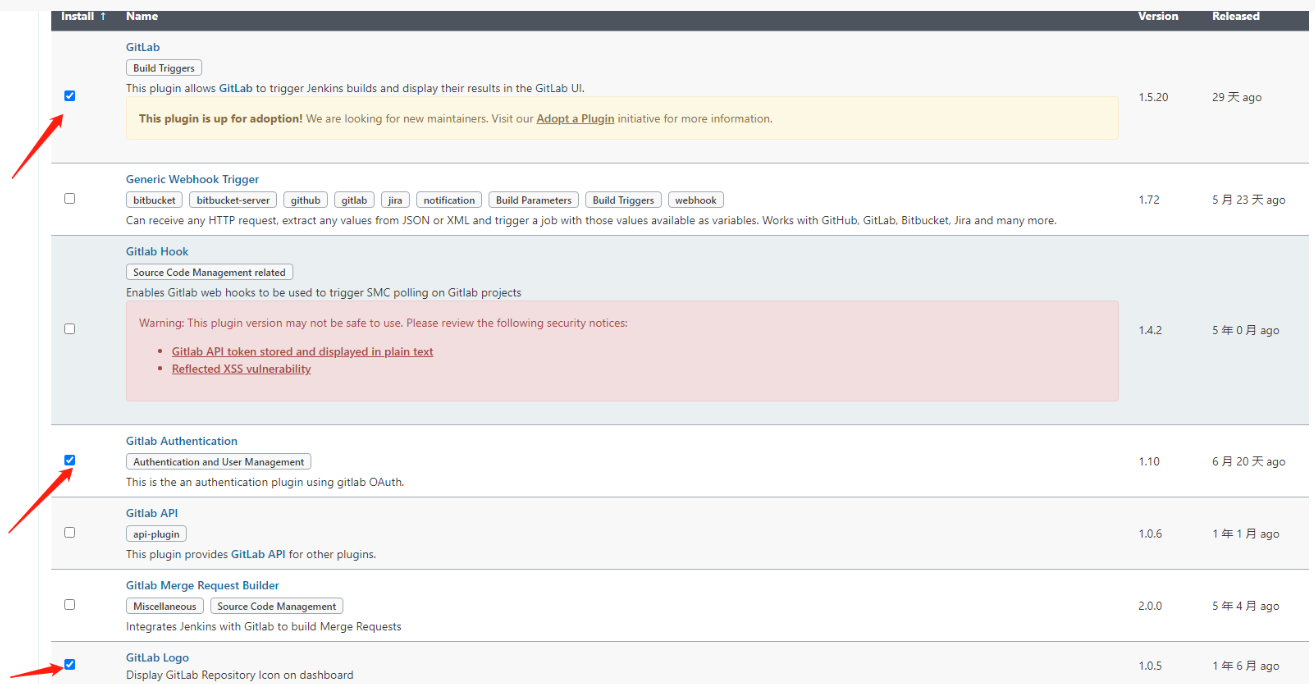This screenshot has width=1315, height=684.
Task: Click the github tag
Action: pyautogui.click(x=306, y=200)
